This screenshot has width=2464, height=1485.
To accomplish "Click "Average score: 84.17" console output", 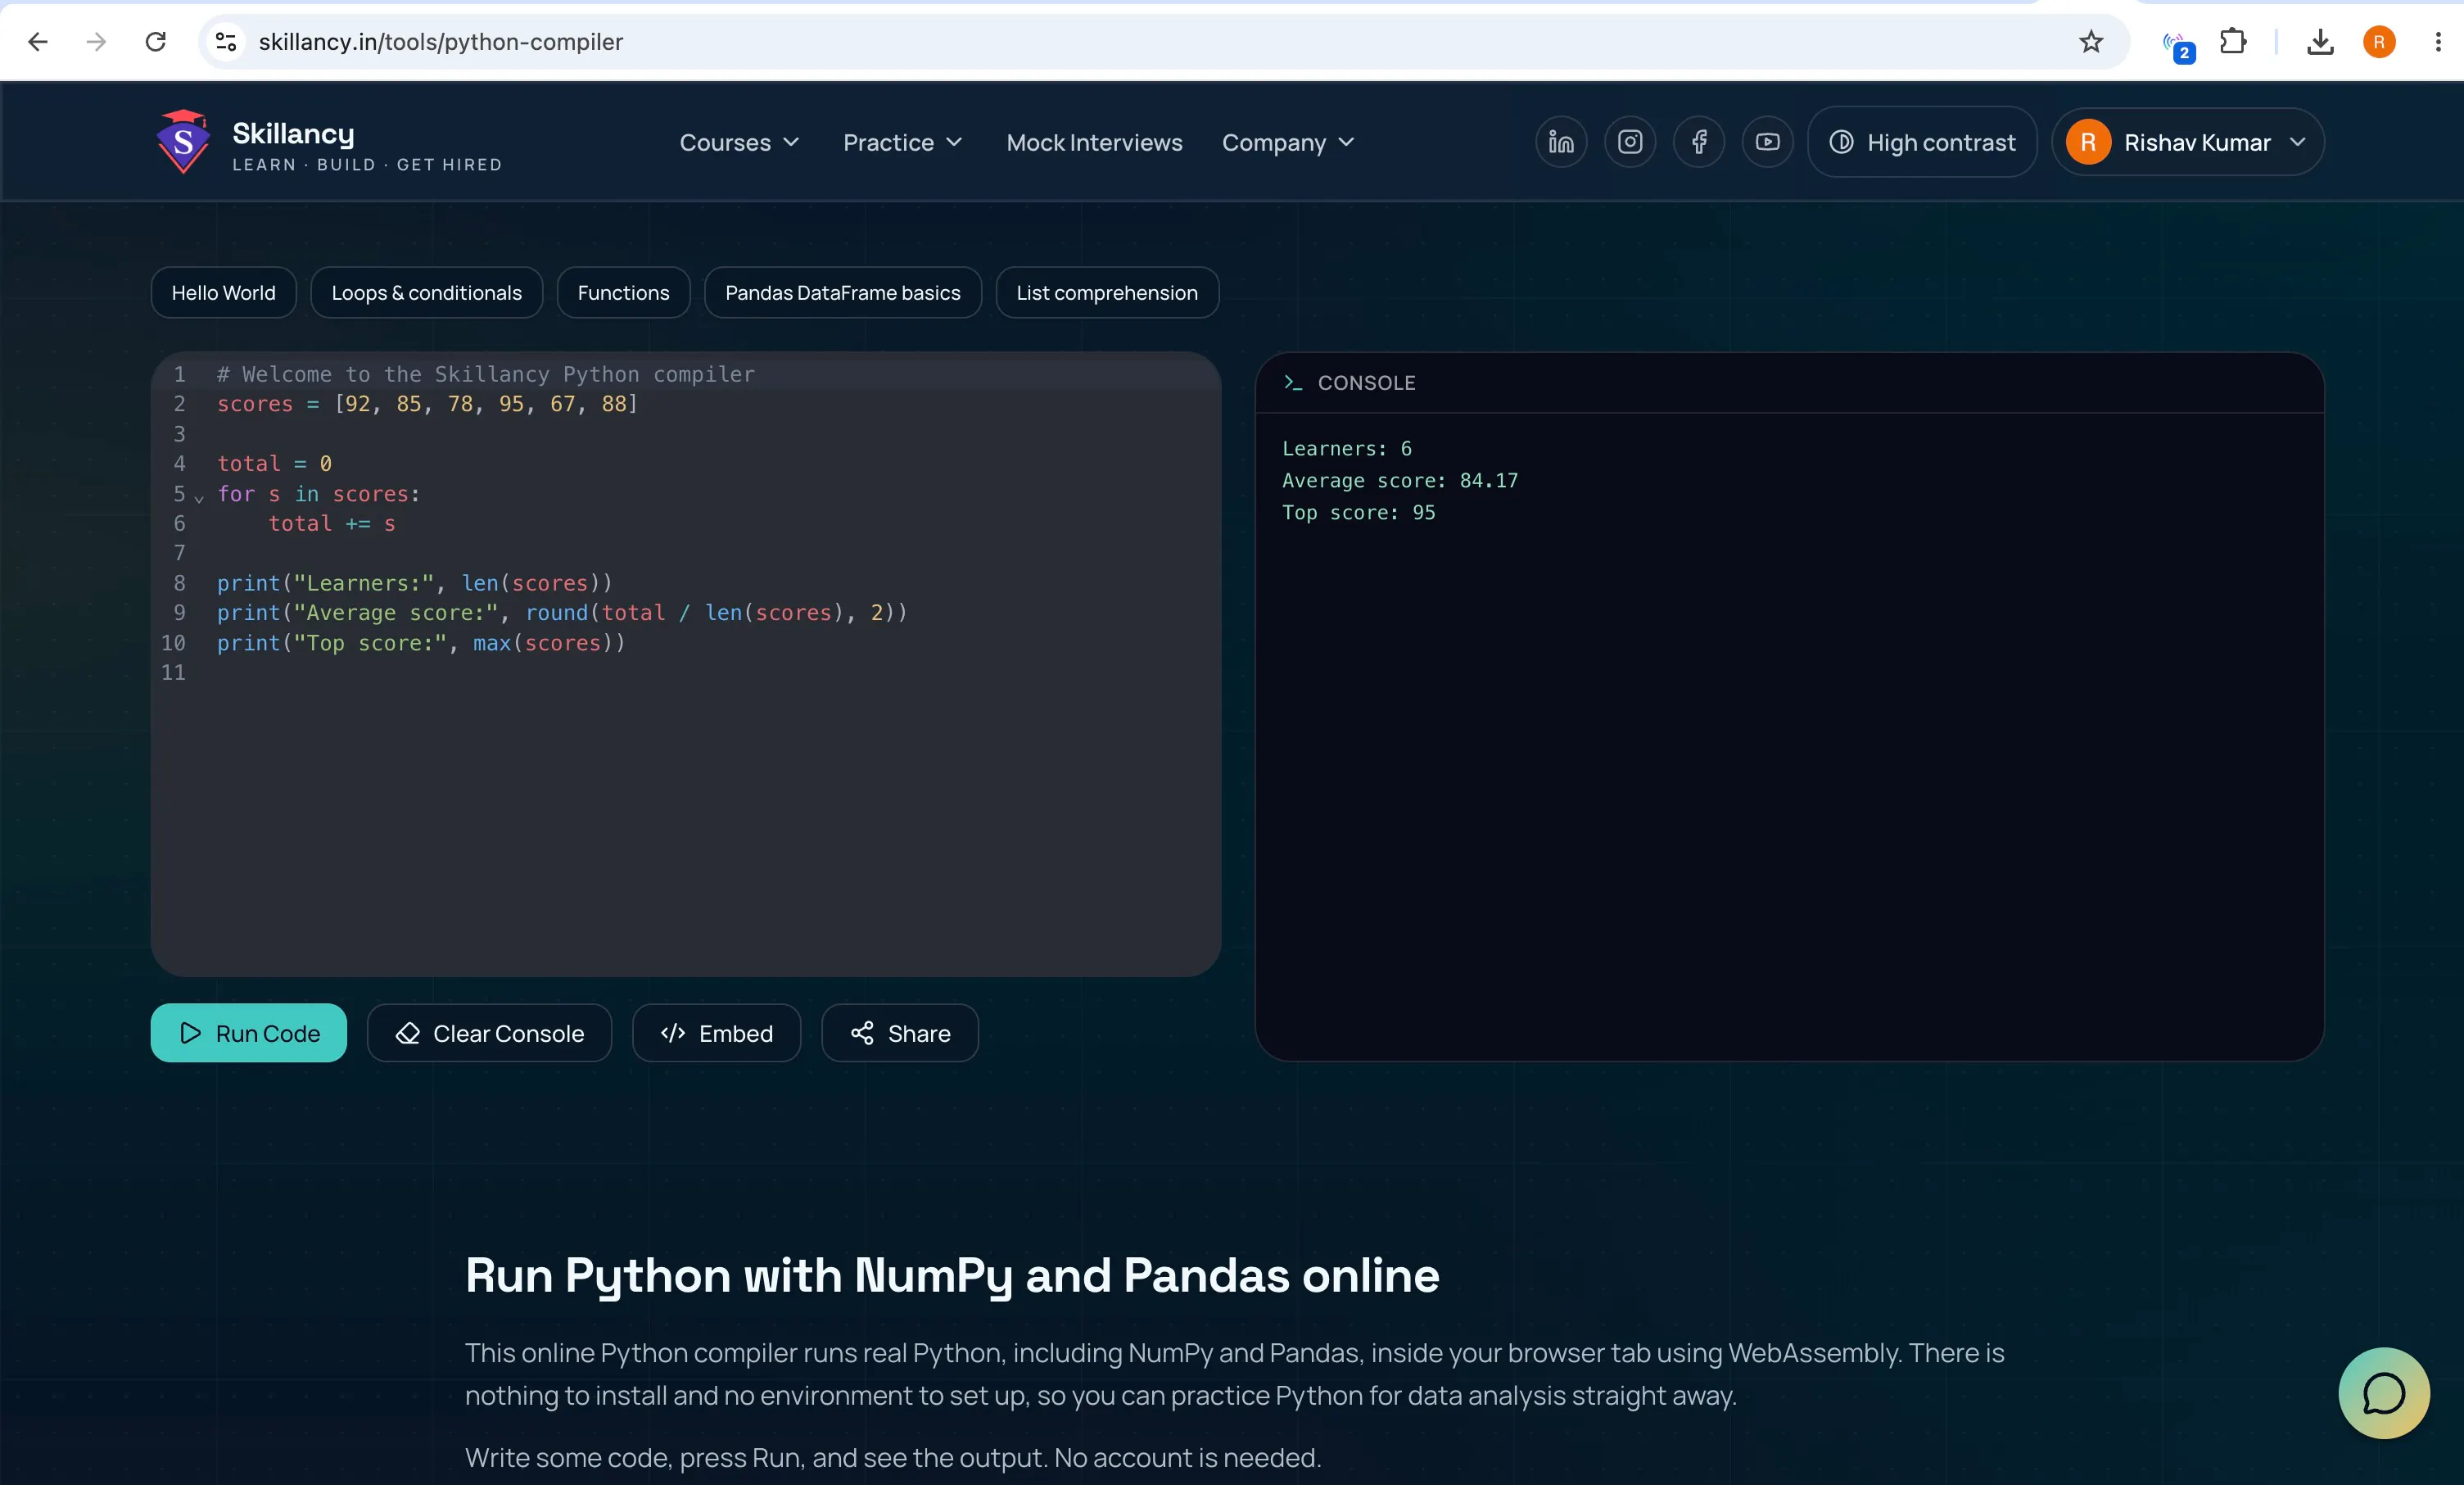I will [x=1400, y=481].
